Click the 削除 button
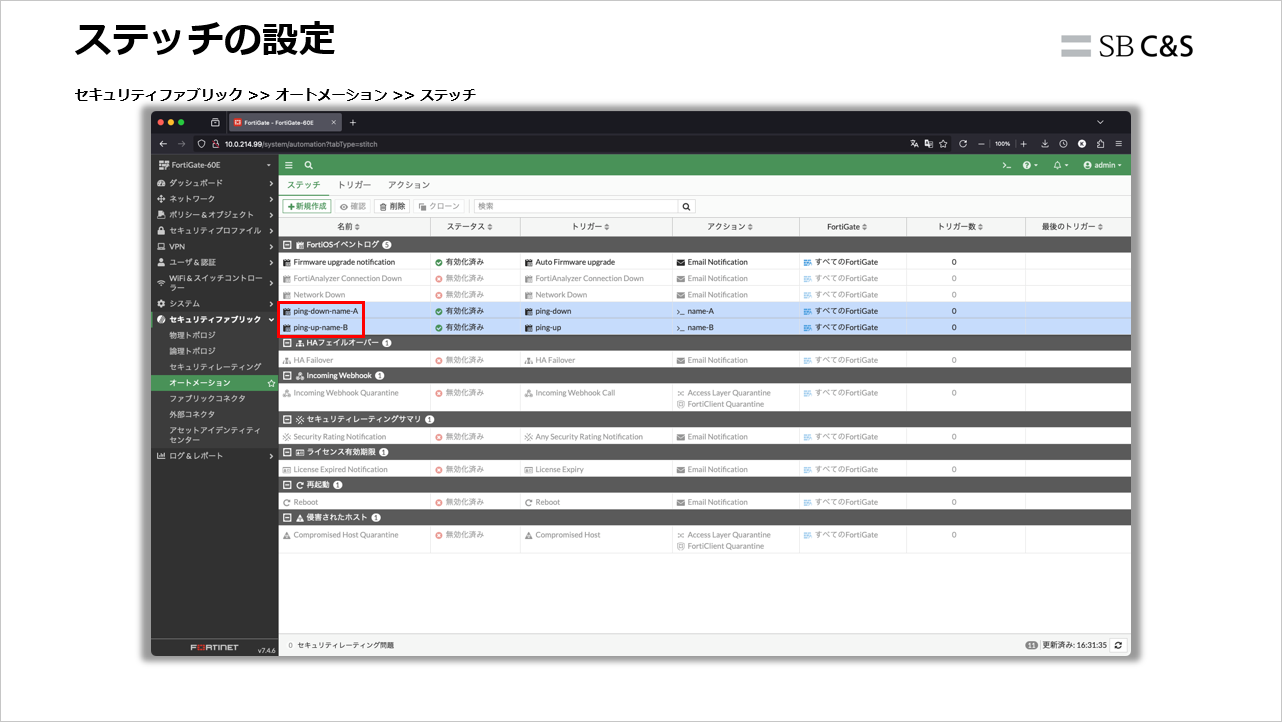 point(392,206)
